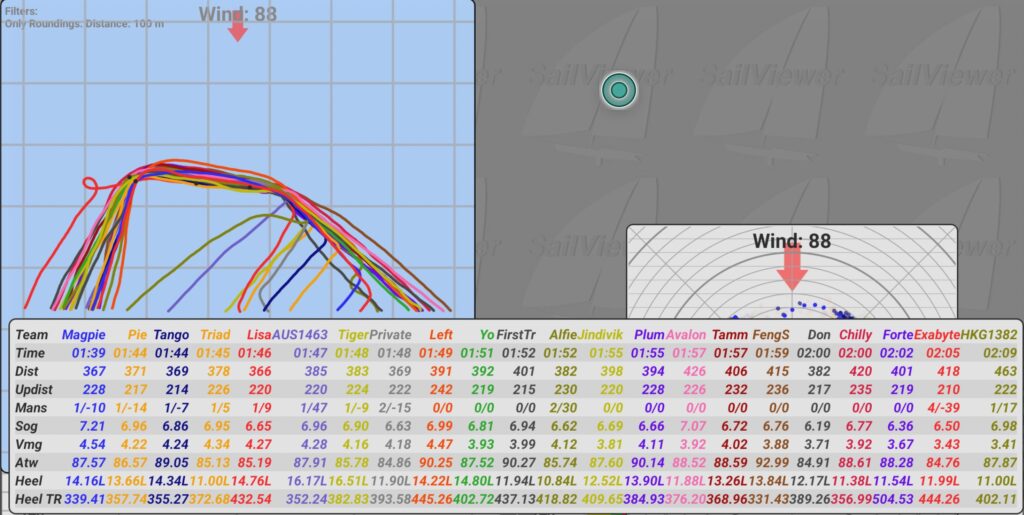1024x515 pixels.
Task: Click the Wind: 88 label on polar plot
Action: [x=792, y=241]
